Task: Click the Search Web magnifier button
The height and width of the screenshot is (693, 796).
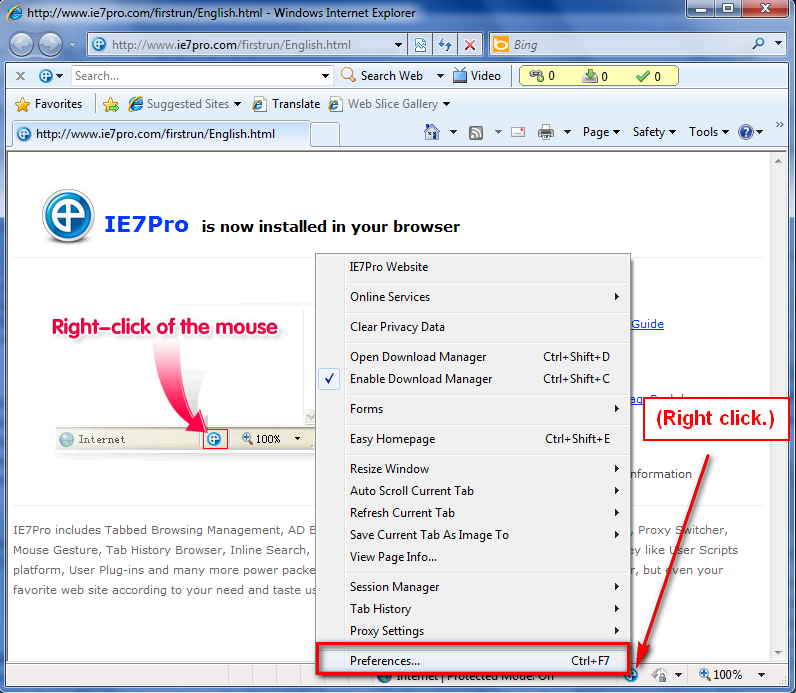Action: pos(382,76)
